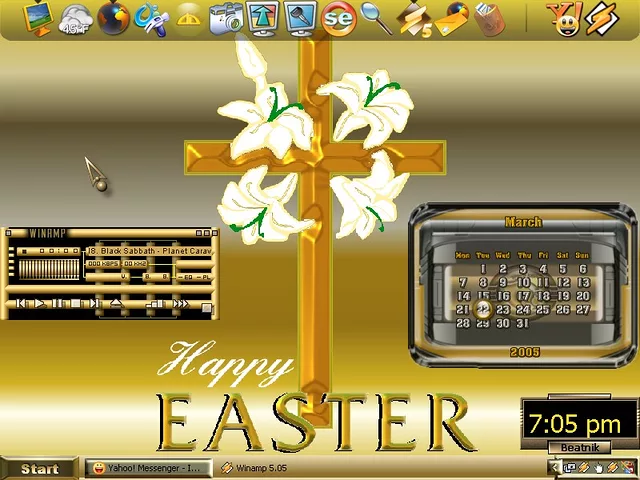
Task: Click the 2005 year label on calendar
Action: (x=525, y=352)
